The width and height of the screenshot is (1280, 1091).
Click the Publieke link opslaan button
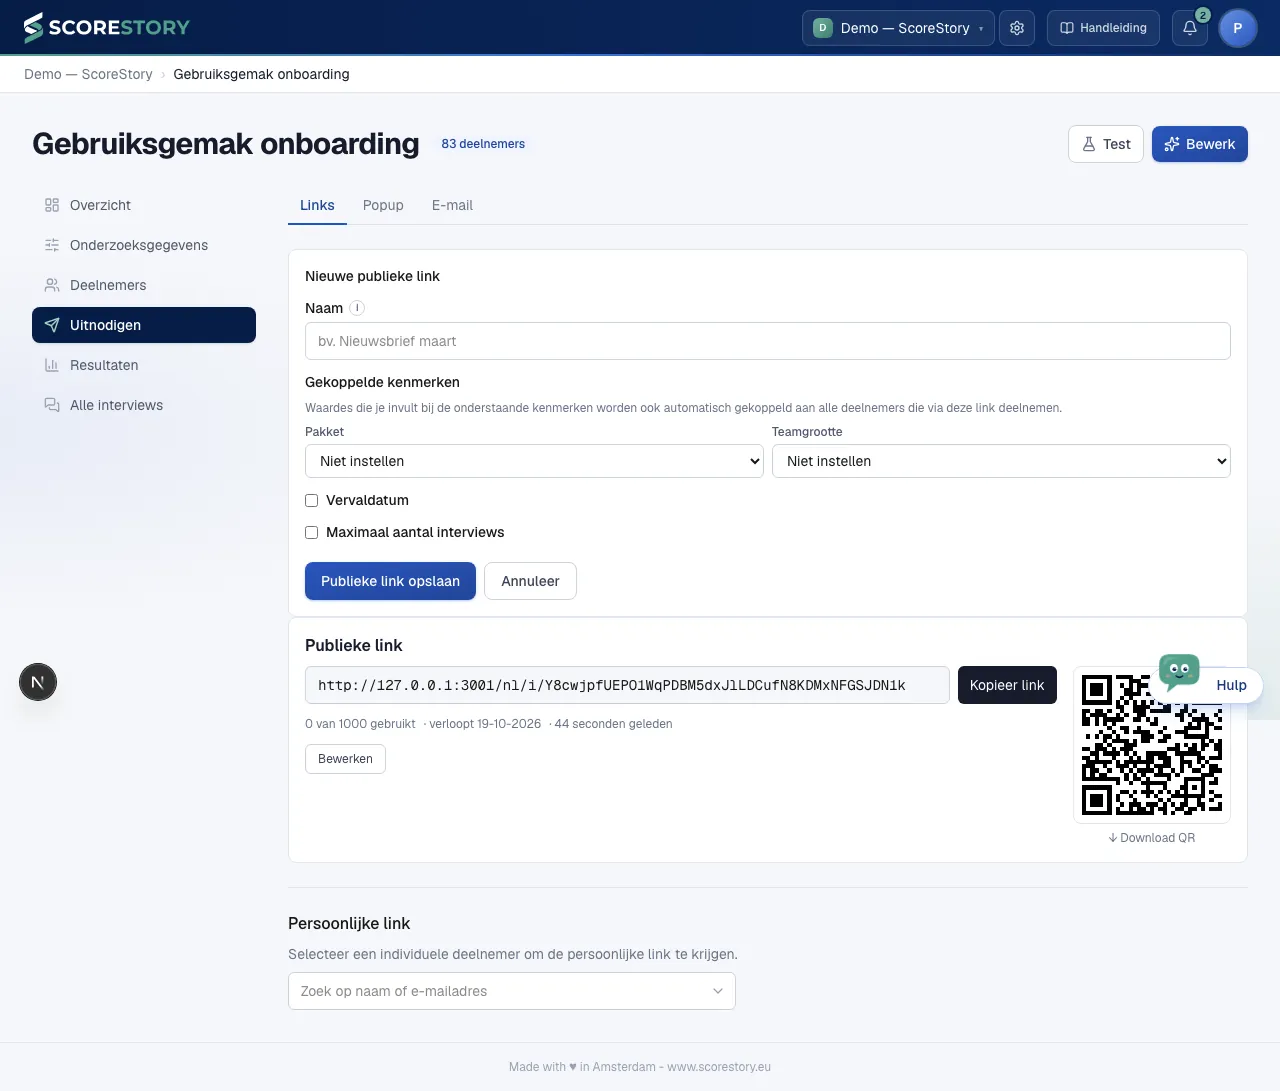click(x=390, y=581)
